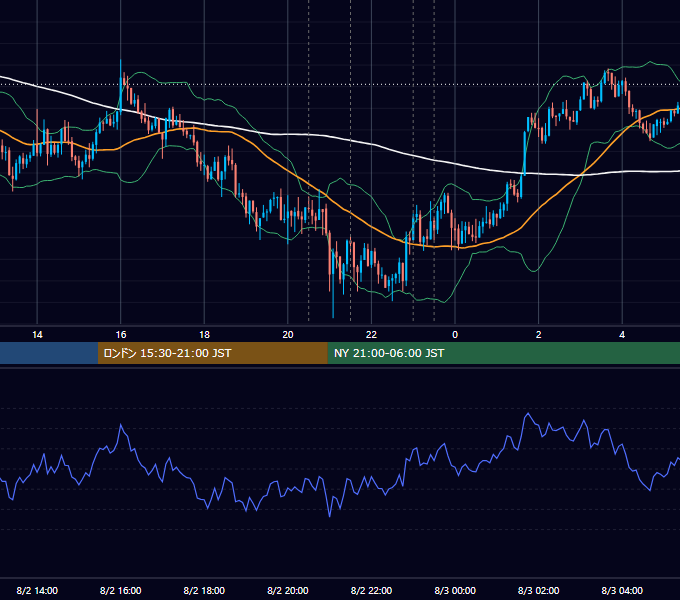Click the 4 hour label on price chart axis
Viewport: 680px width, 600px height.
622,335
